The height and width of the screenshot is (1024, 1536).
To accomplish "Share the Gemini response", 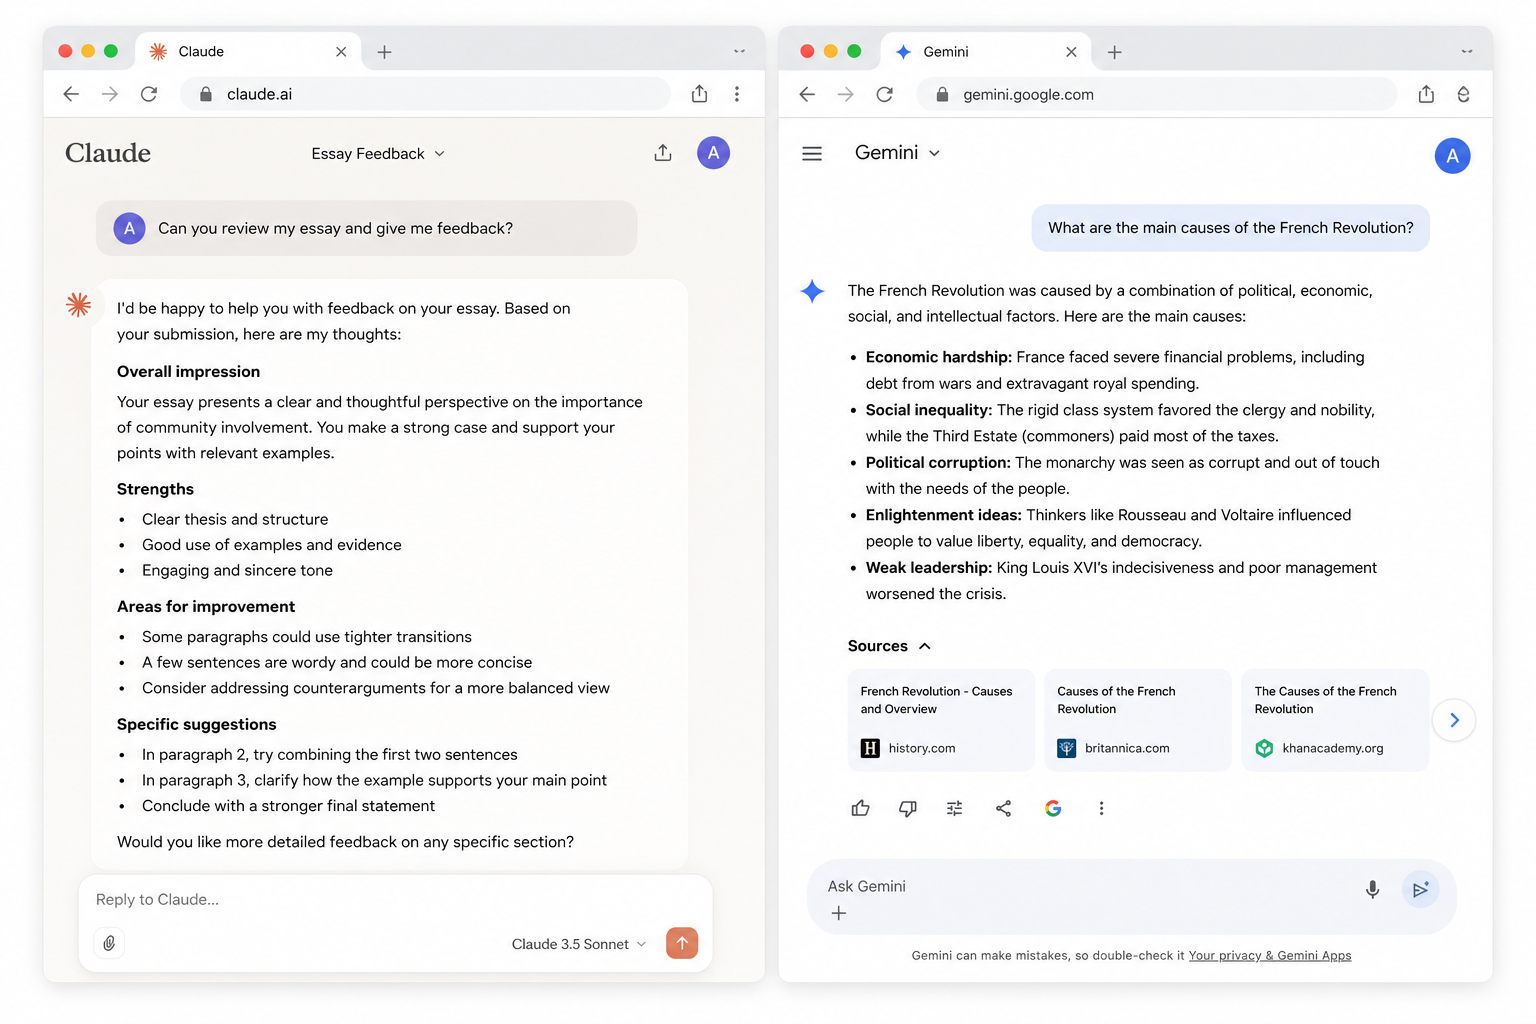I will [x=1003, y=808].
